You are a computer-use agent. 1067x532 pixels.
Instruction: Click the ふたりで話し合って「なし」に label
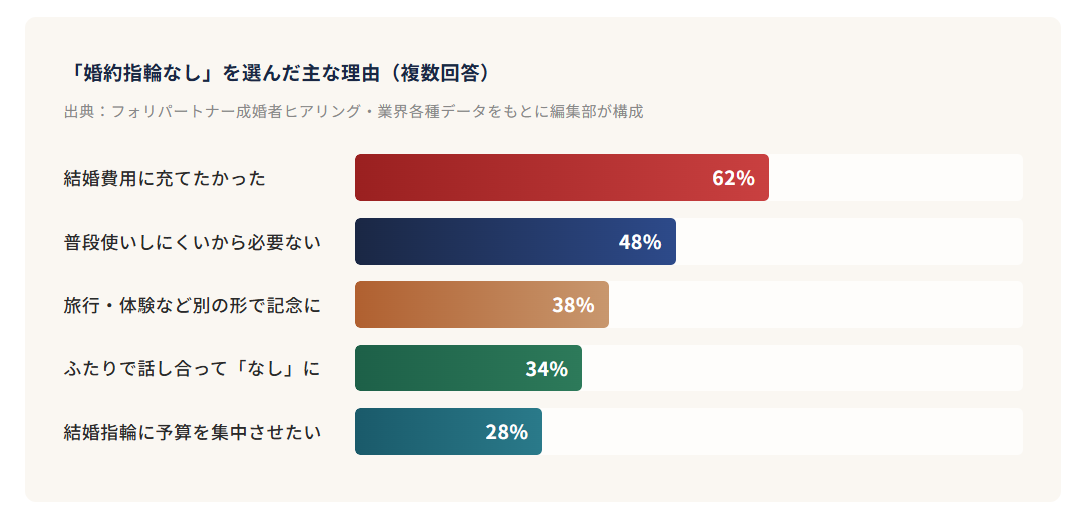pos(192,369)
